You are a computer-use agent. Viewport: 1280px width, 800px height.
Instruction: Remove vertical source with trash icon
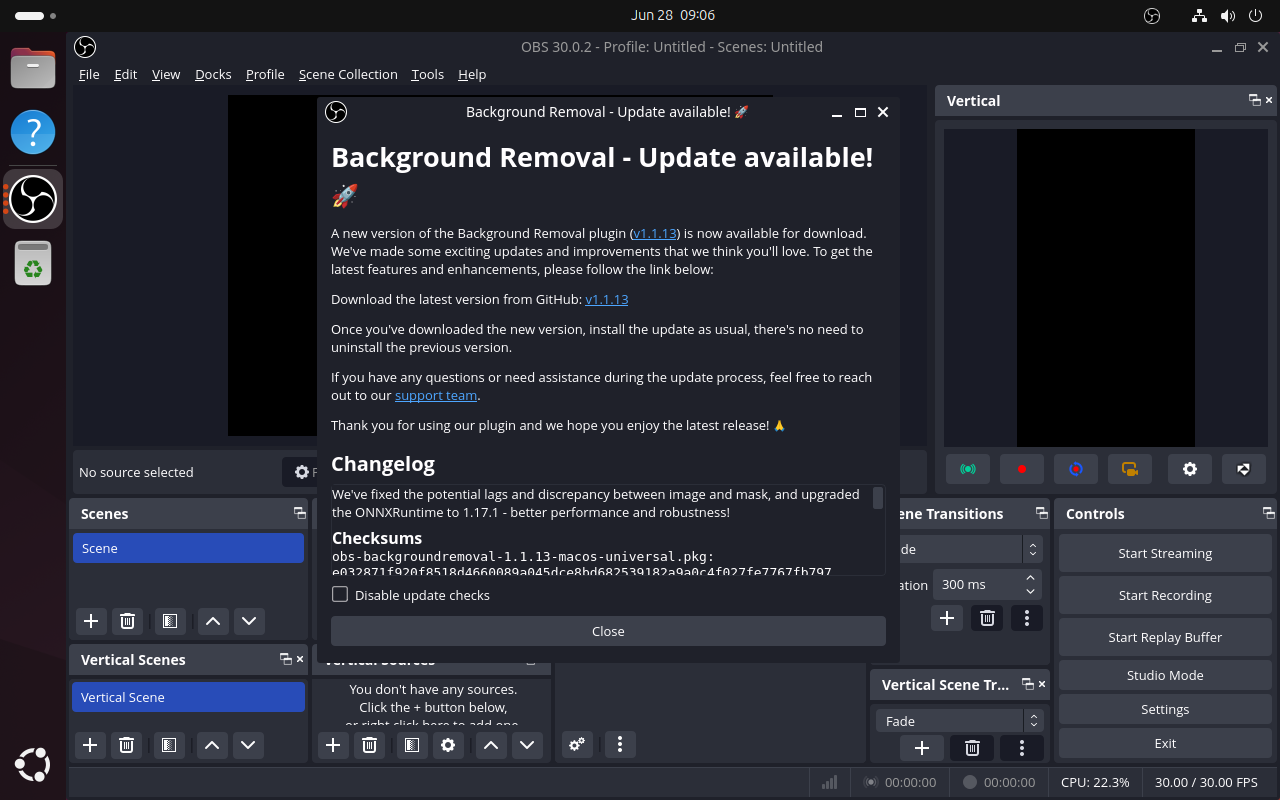[369, 745]
